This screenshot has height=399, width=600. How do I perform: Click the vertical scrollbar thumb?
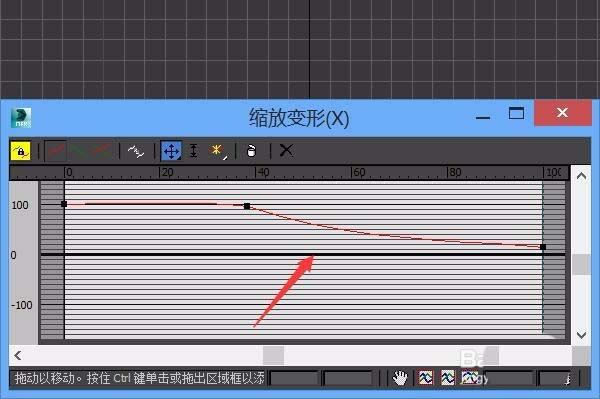pyautogui.click(x=581, y=264)
